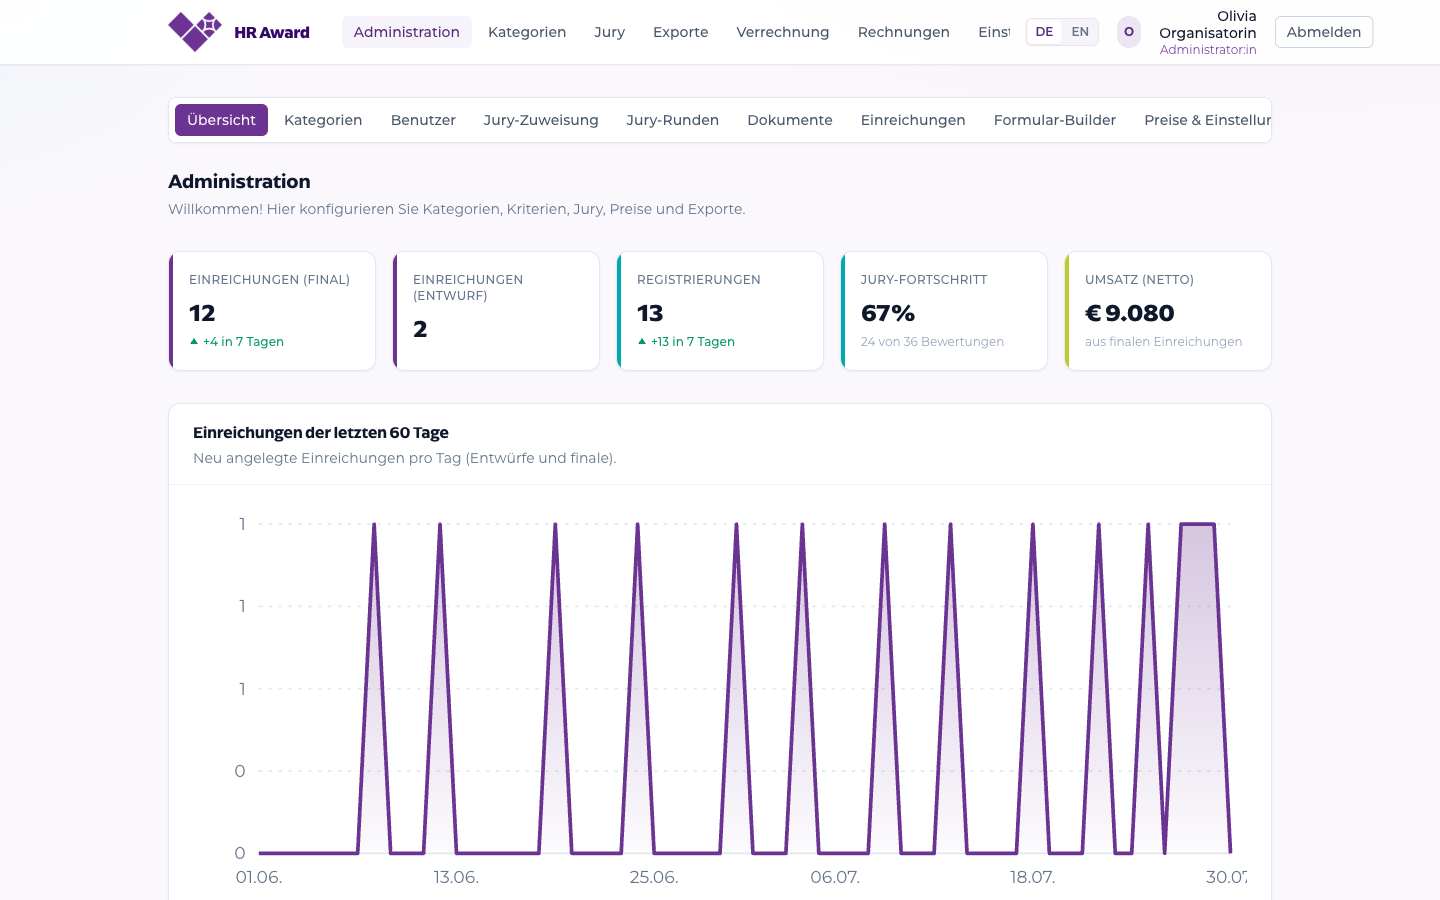
Task: Click green up-arrow beside +13 in 7 Tagen
Action: [x=642, y=341]
